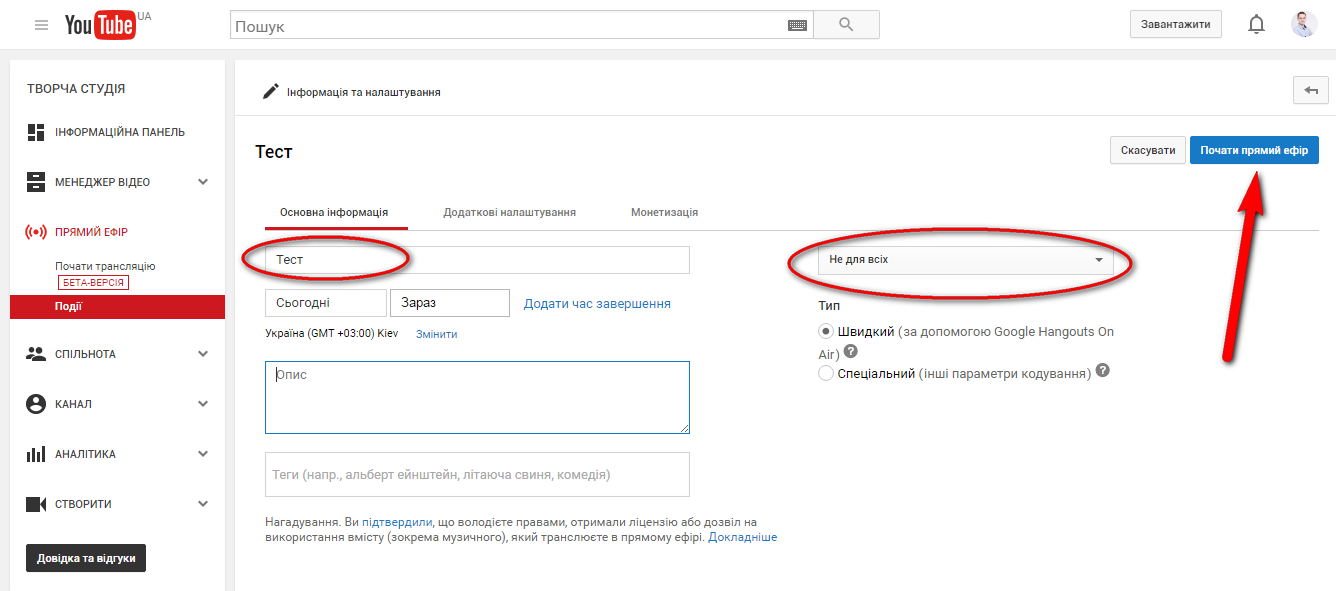This screenshot has height=591, width=1336.
Task: Open the Не для всіх privacy dropdown
Action: click(966, 260)
